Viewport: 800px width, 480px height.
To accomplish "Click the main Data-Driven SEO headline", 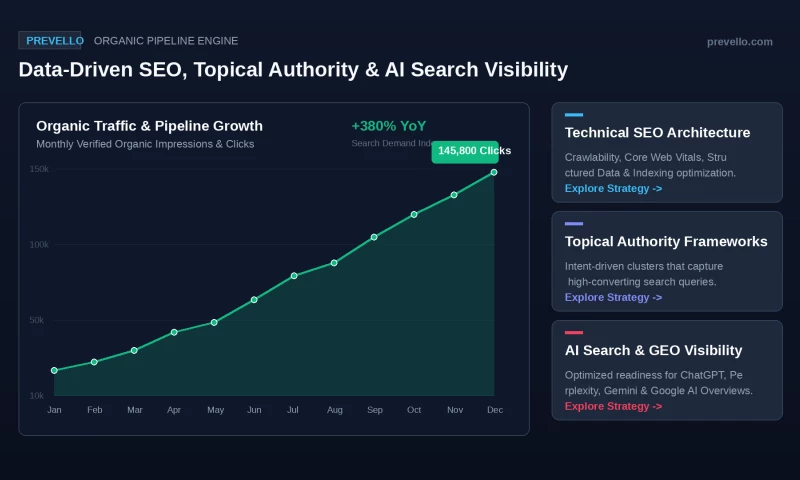I will (293, 70).
